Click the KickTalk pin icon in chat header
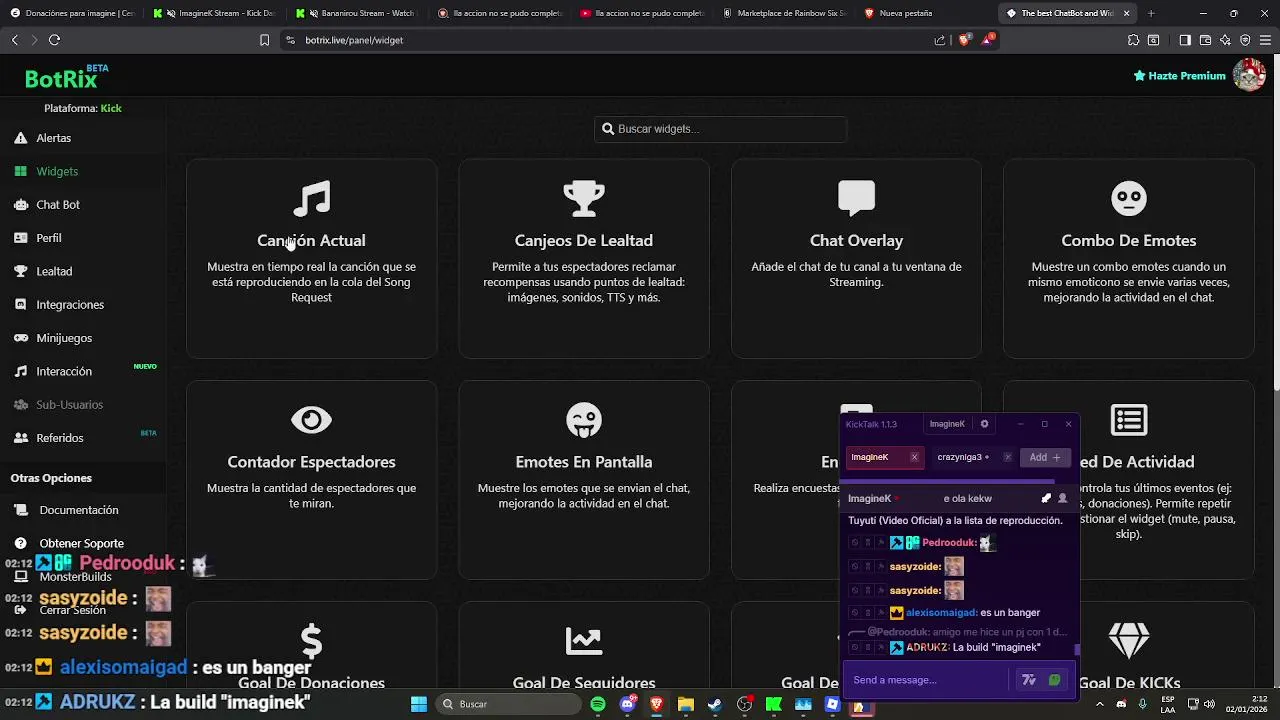This screenshot has width=1280, height=720. point(1046,498)
